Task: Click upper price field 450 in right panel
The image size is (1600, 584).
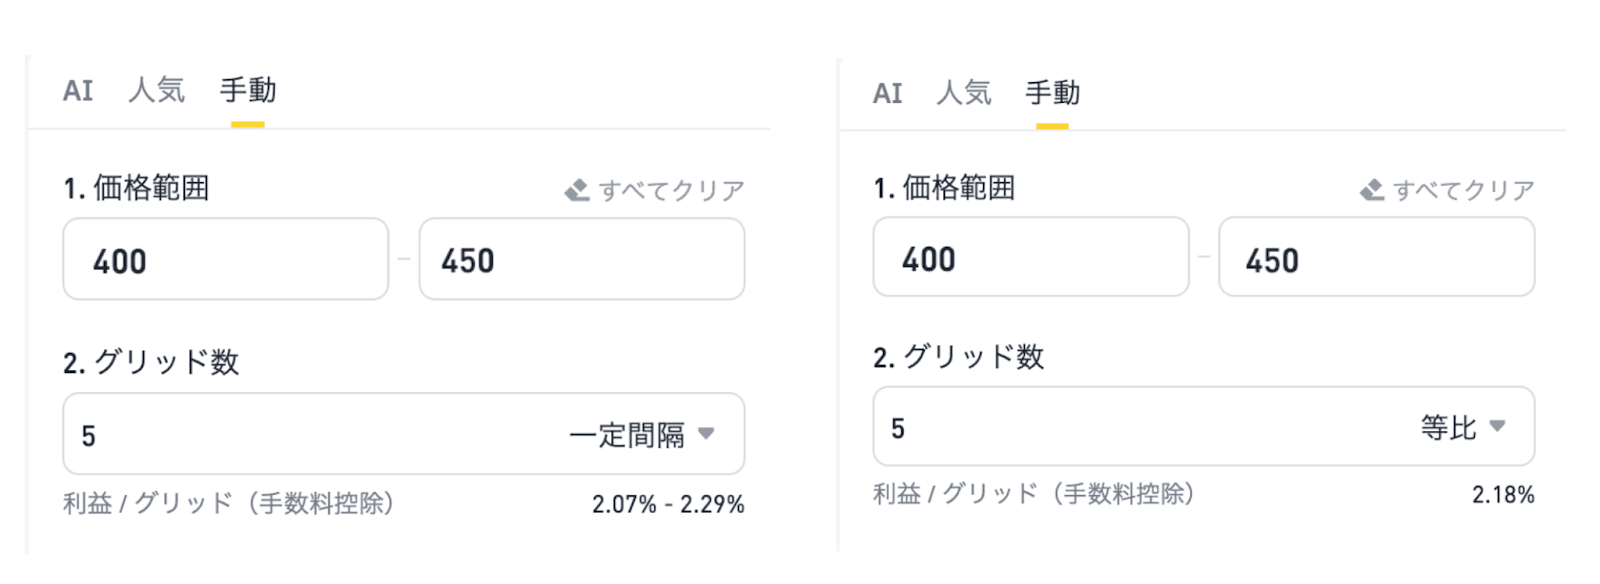Action: click(1376, 258)
